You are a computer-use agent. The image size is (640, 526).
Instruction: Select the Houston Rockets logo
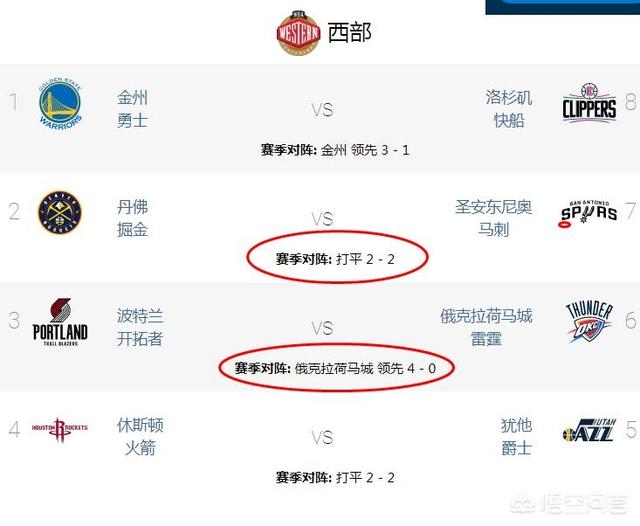point(60,430)
